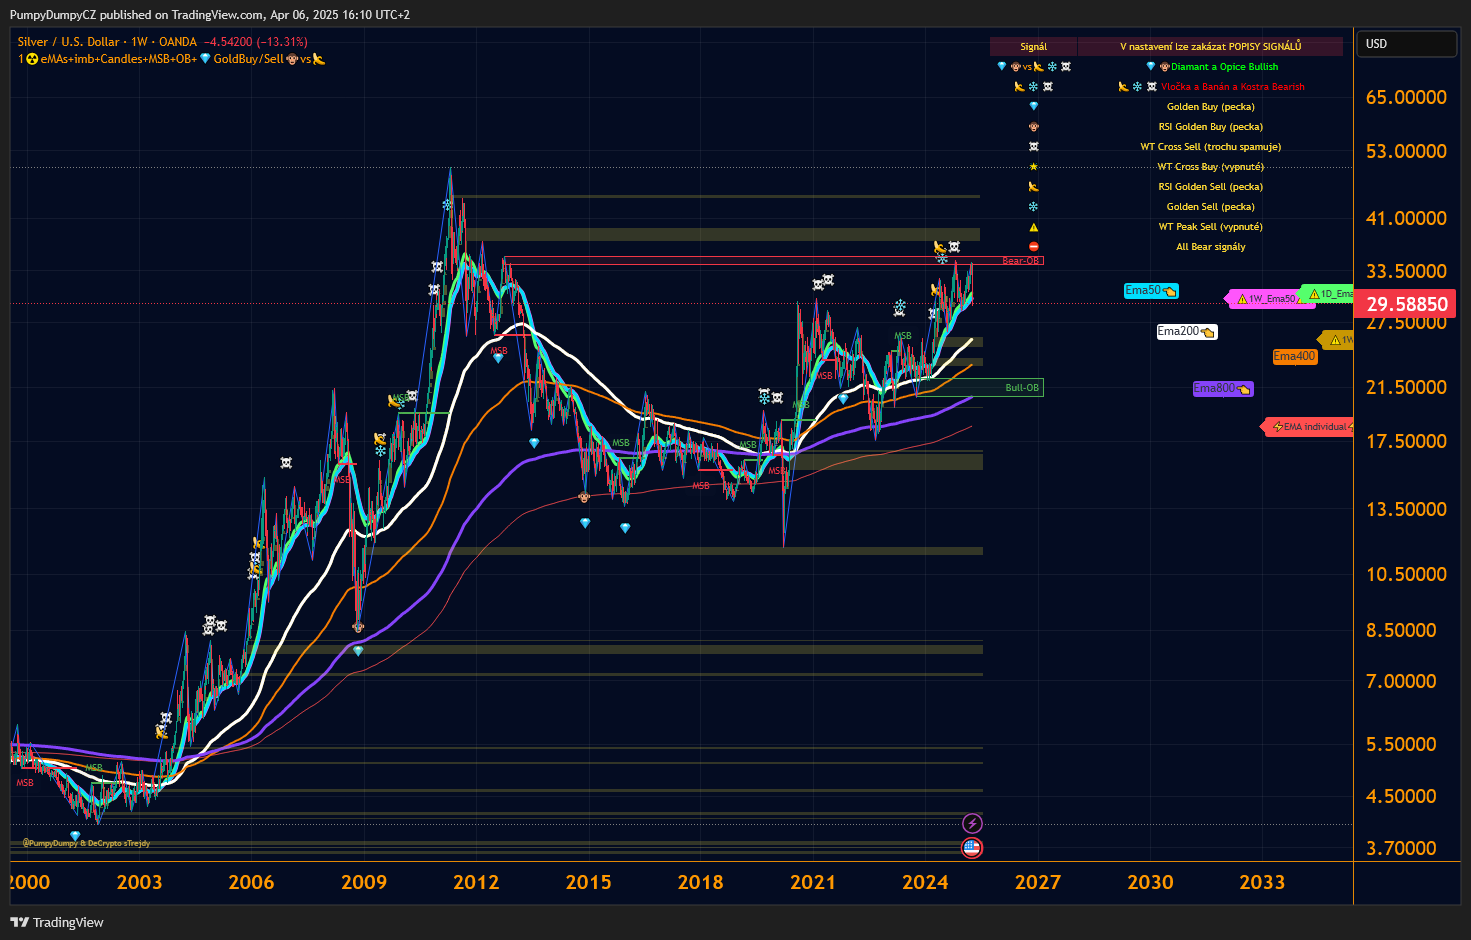Click the 2006 label on time axis
1471x940 pixels.
point(251,882)
